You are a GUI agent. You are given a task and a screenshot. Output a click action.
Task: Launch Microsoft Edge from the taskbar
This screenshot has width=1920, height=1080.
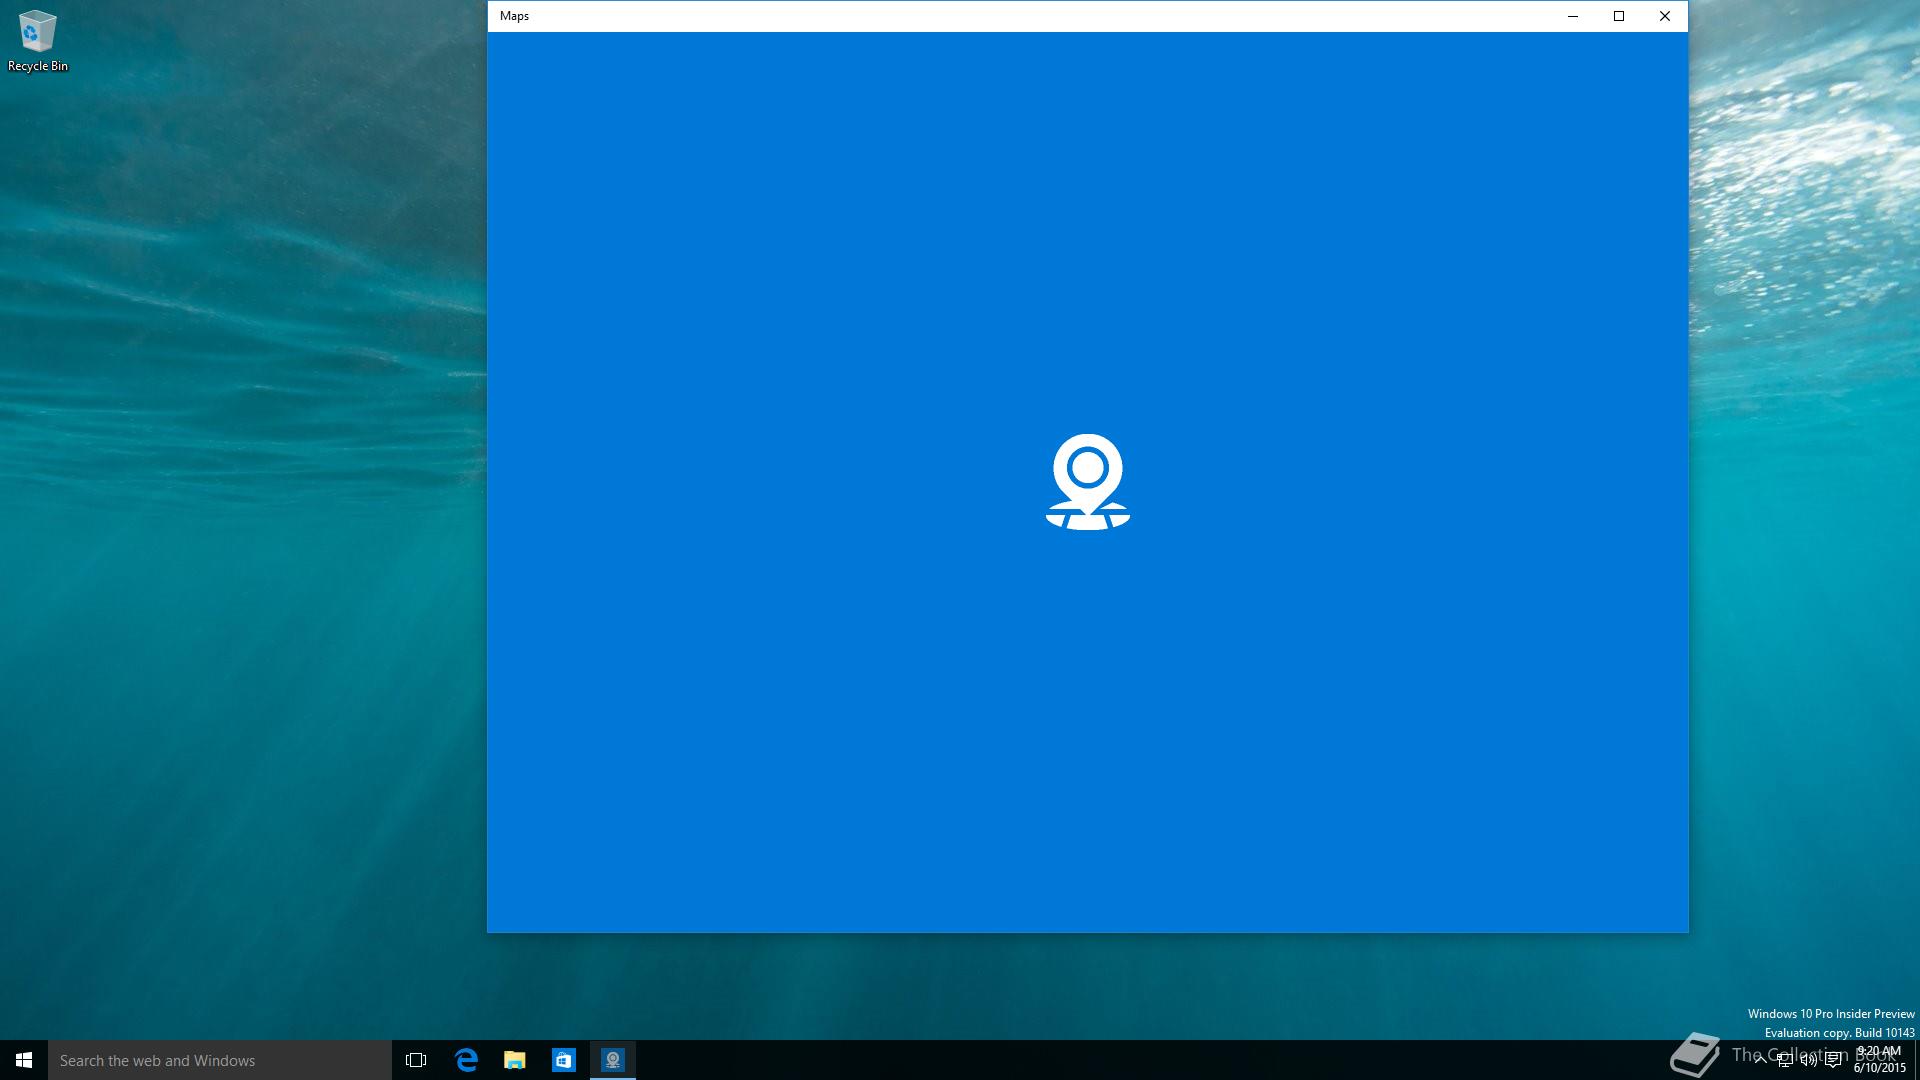pyautogui.click(x=466, y=1060)
